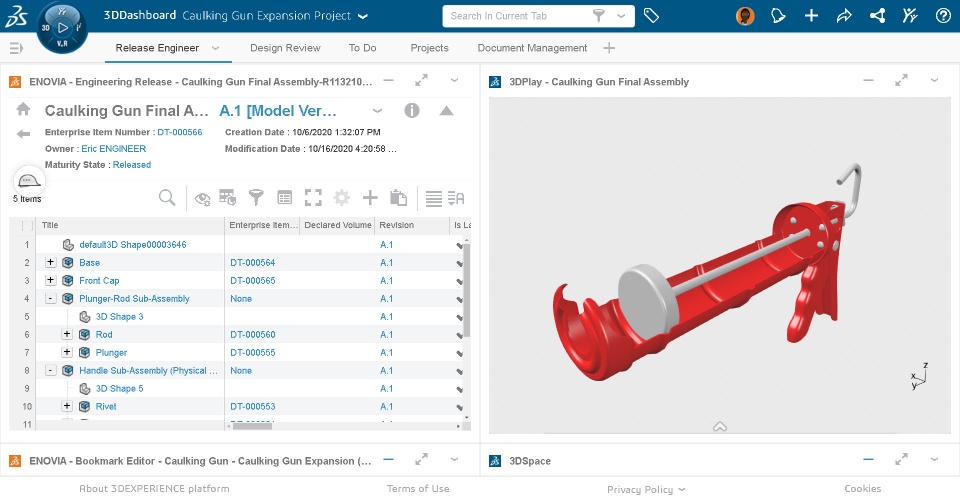Open the Terms of Use link
960x503 pixels.
pyautogui.click(x=418, y=489)
